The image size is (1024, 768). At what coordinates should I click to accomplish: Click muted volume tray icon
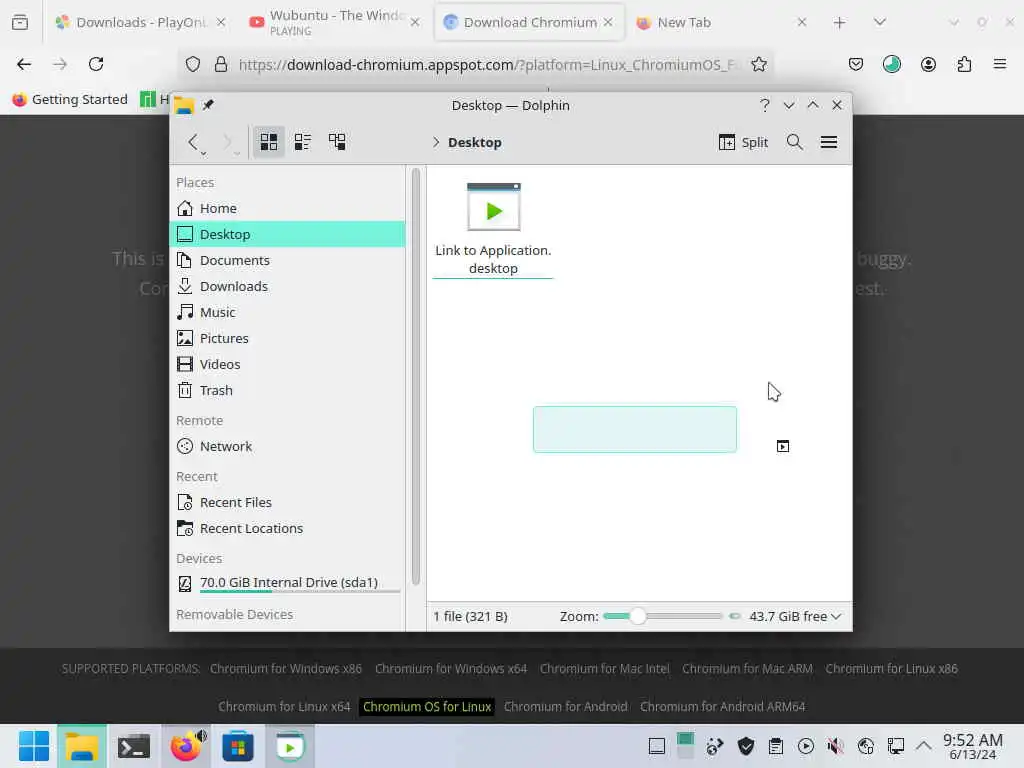point(835,746)
